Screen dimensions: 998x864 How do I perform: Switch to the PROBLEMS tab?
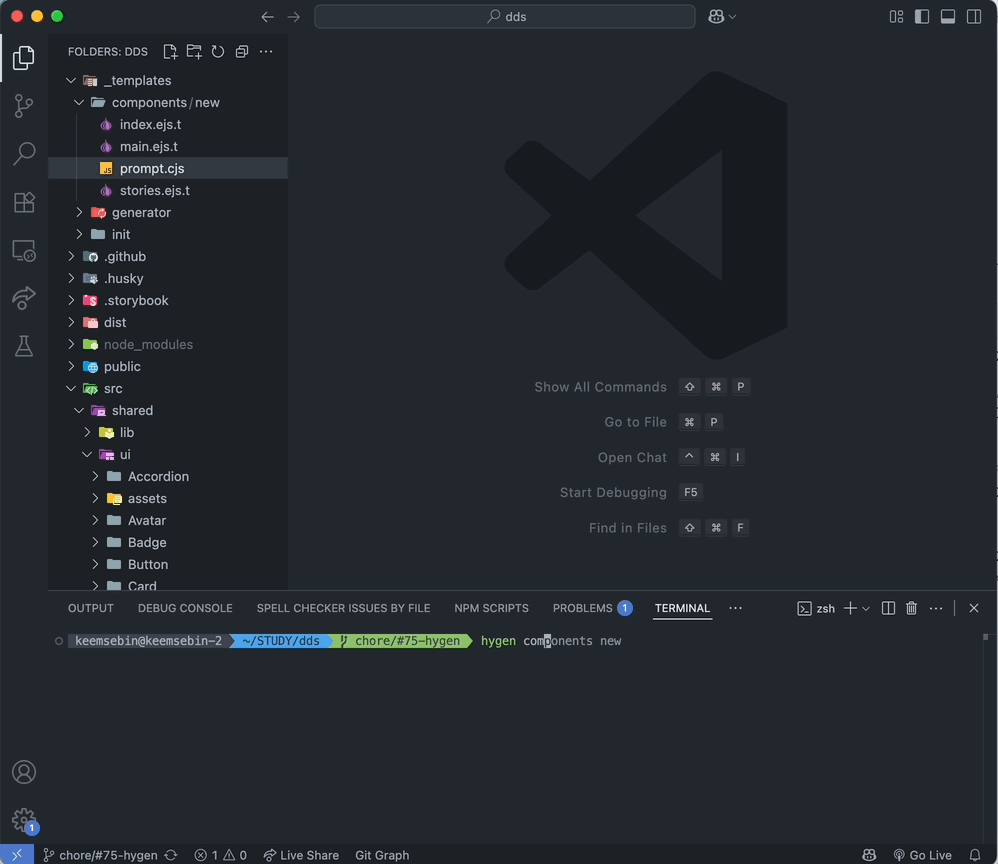pyautogui.click(x=592, y=608)
